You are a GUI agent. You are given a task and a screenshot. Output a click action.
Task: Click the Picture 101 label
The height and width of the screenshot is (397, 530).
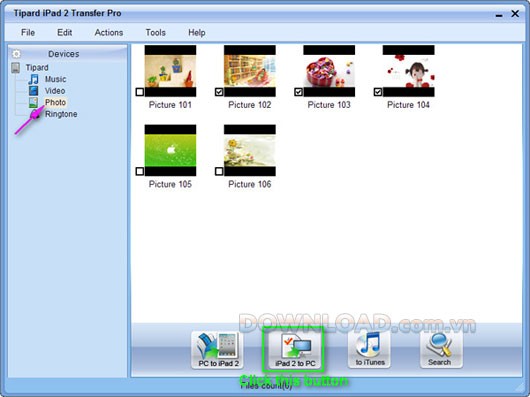pos(170,105)
